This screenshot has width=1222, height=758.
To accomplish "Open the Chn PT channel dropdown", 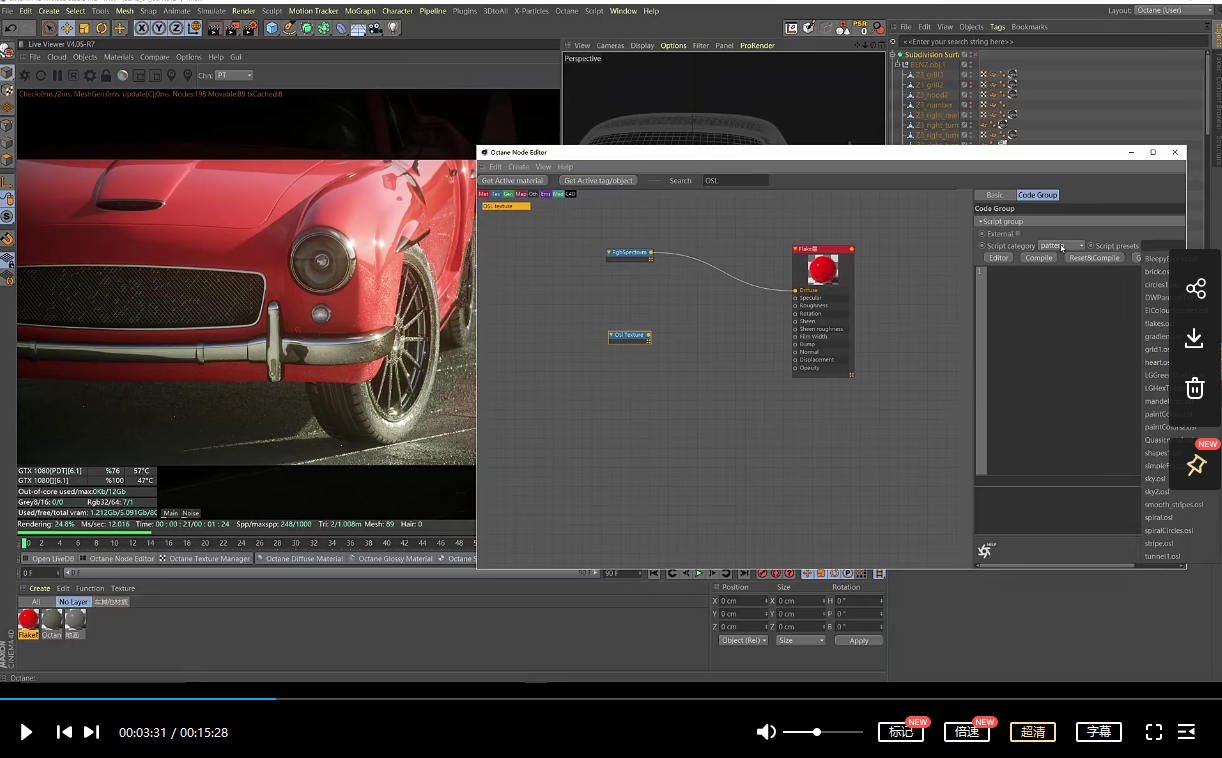I will coord(234,75).
